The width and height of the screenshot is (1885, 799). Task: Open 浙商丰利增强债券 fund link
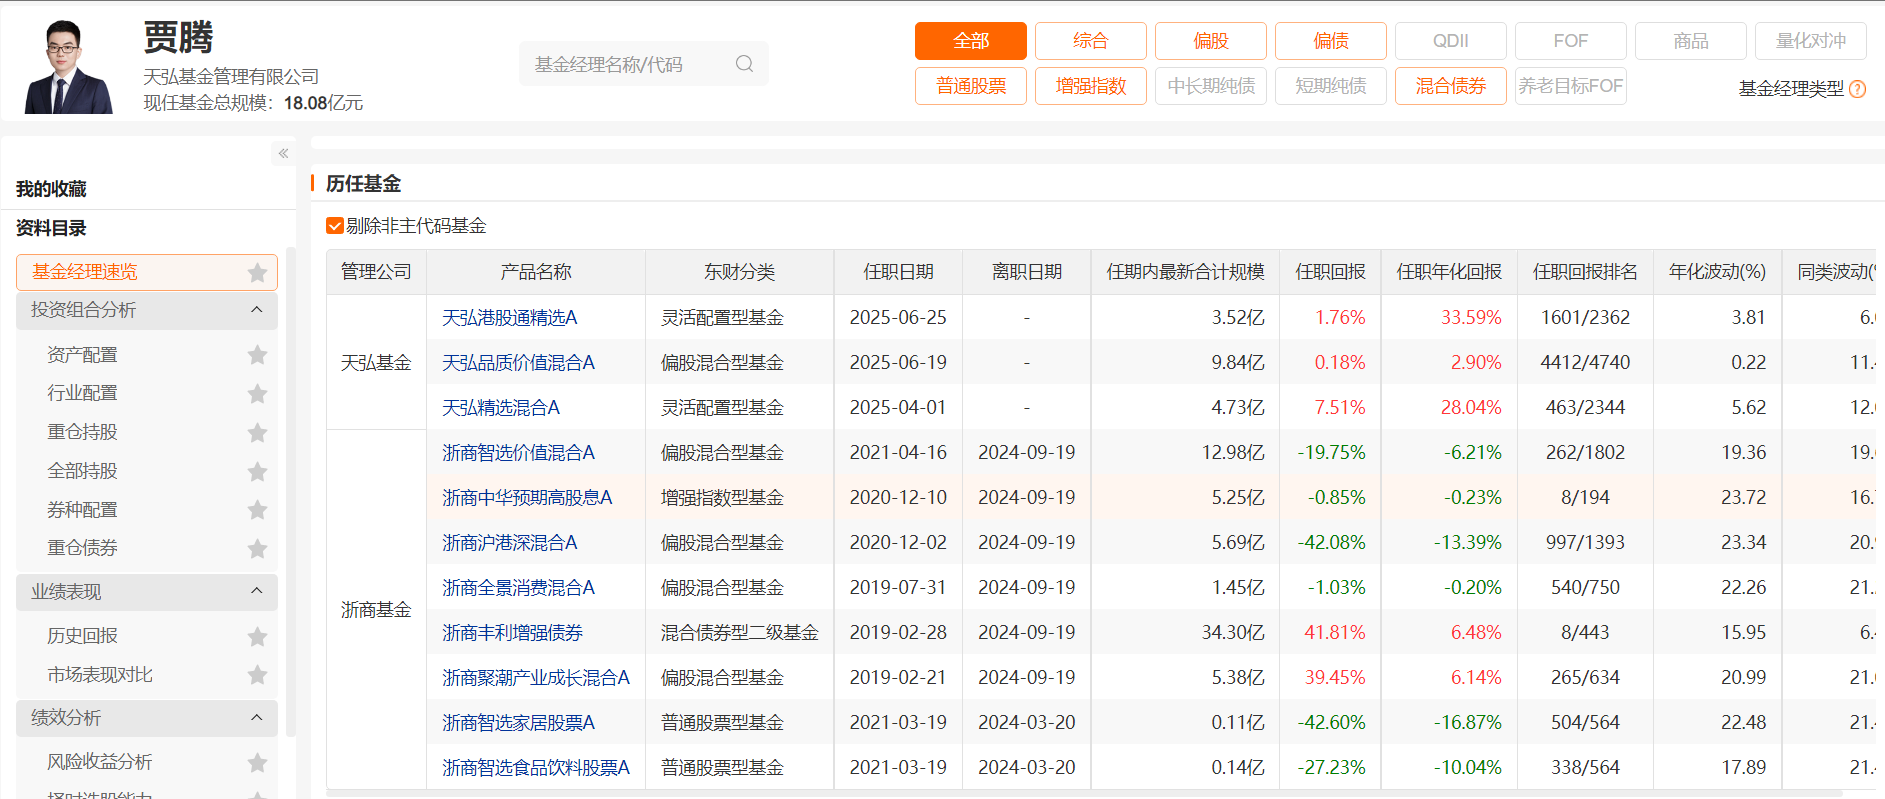pos(512,633)
